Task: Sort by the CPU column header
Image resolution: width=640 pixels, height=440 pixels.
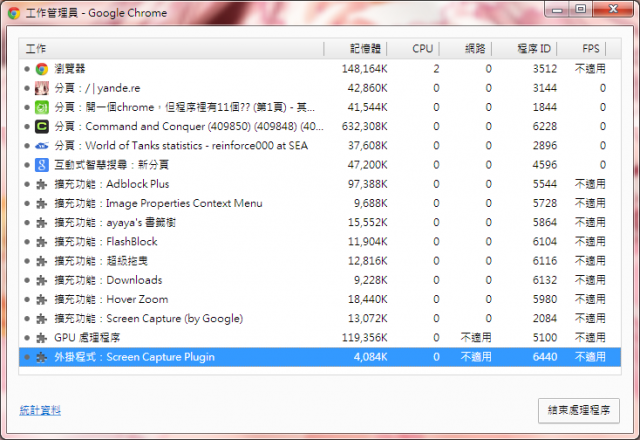Action: pos(413,49)
